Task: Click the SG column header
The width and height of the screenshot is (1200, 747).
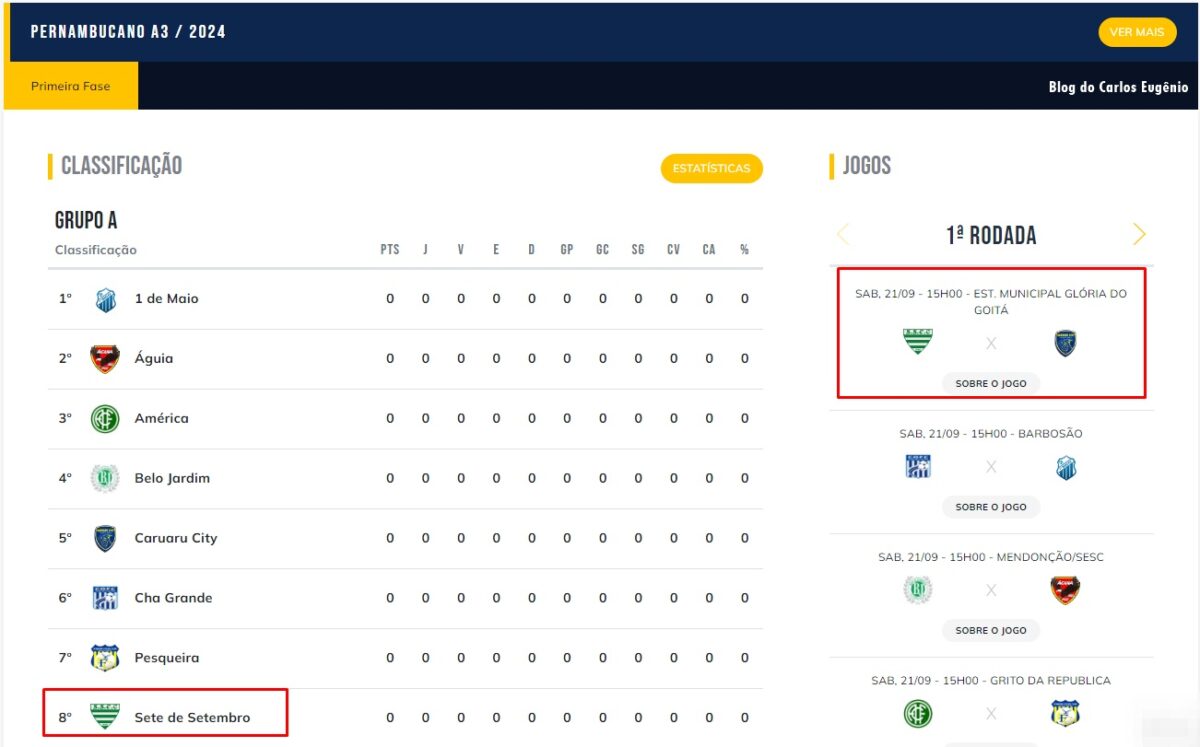Action: pos(638,250)
